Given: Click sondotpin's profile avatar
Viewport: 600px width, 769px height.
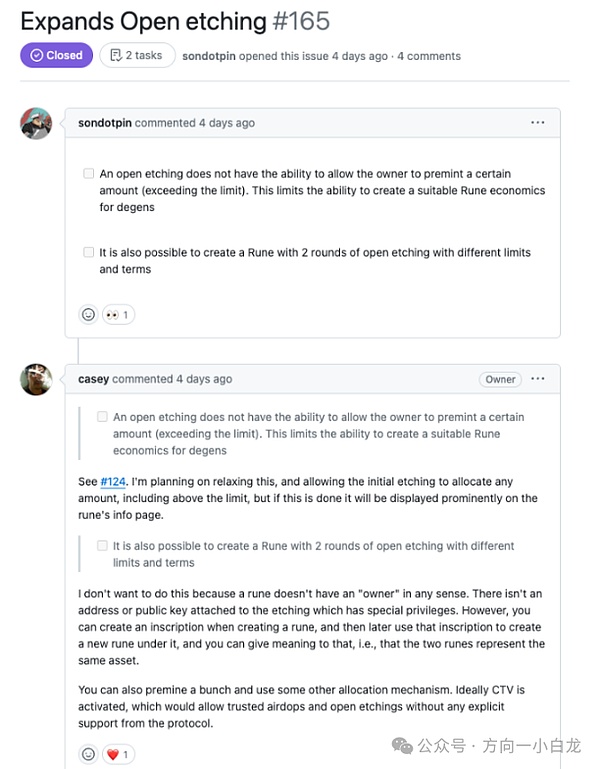Looking at the screenshot, I should click(x=36, y=123).
